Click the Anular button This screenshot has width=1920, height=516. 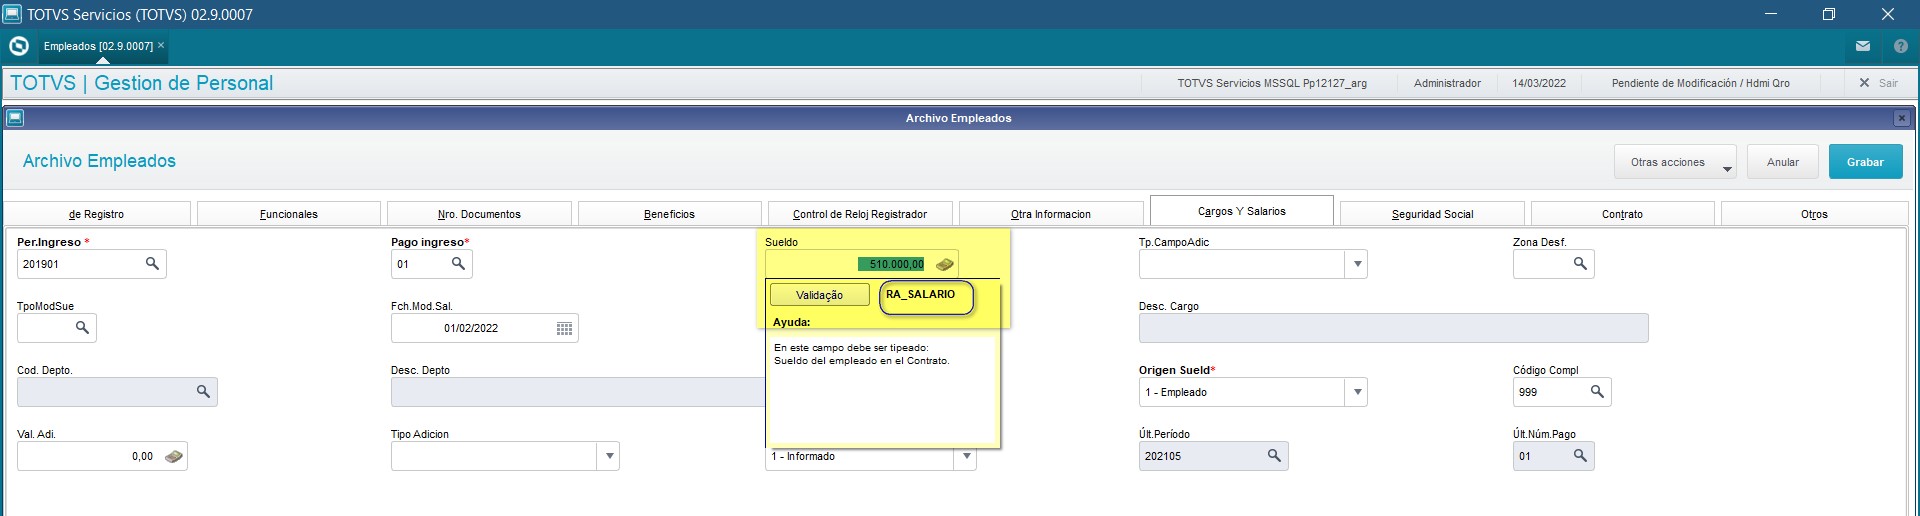pos(1782,162)
